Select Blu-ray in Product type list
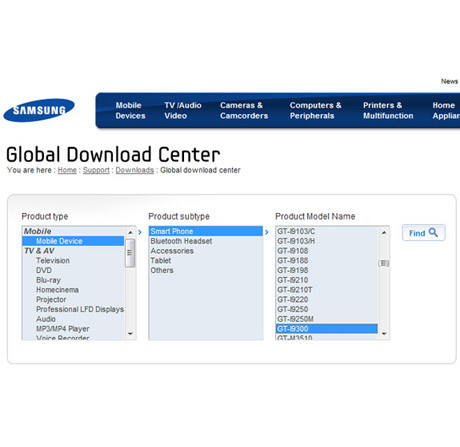Screen dimensions: 460x447 pos(73,280)
